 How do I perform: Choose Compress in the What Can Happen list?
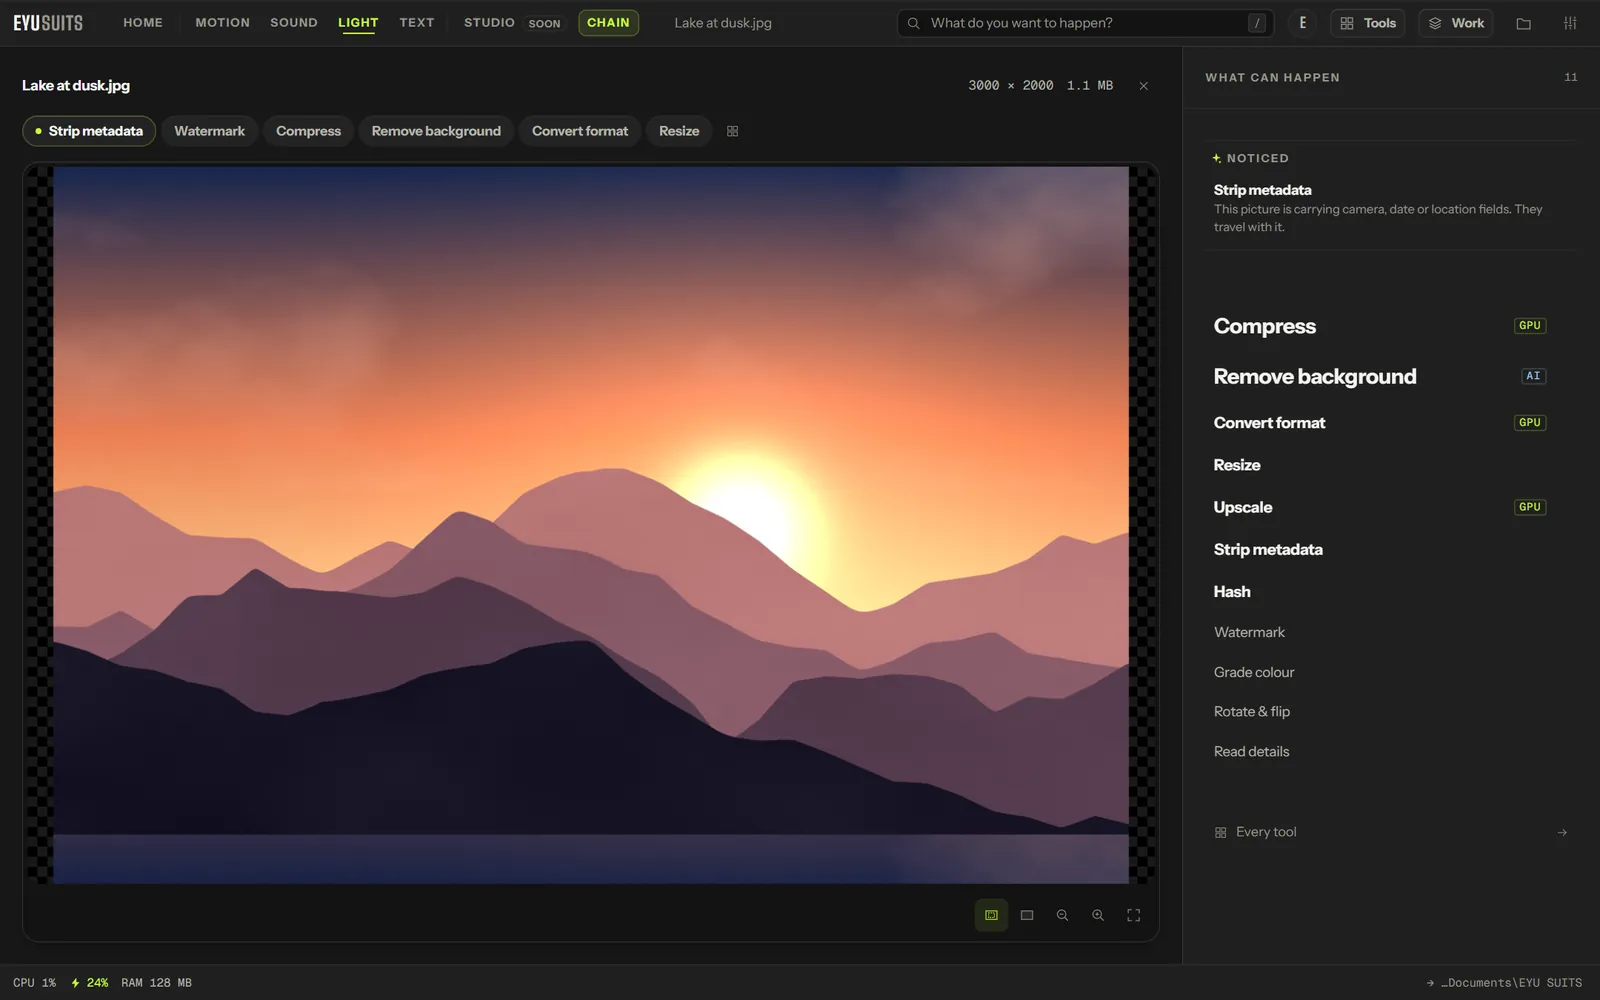[x=1380, y=326]
